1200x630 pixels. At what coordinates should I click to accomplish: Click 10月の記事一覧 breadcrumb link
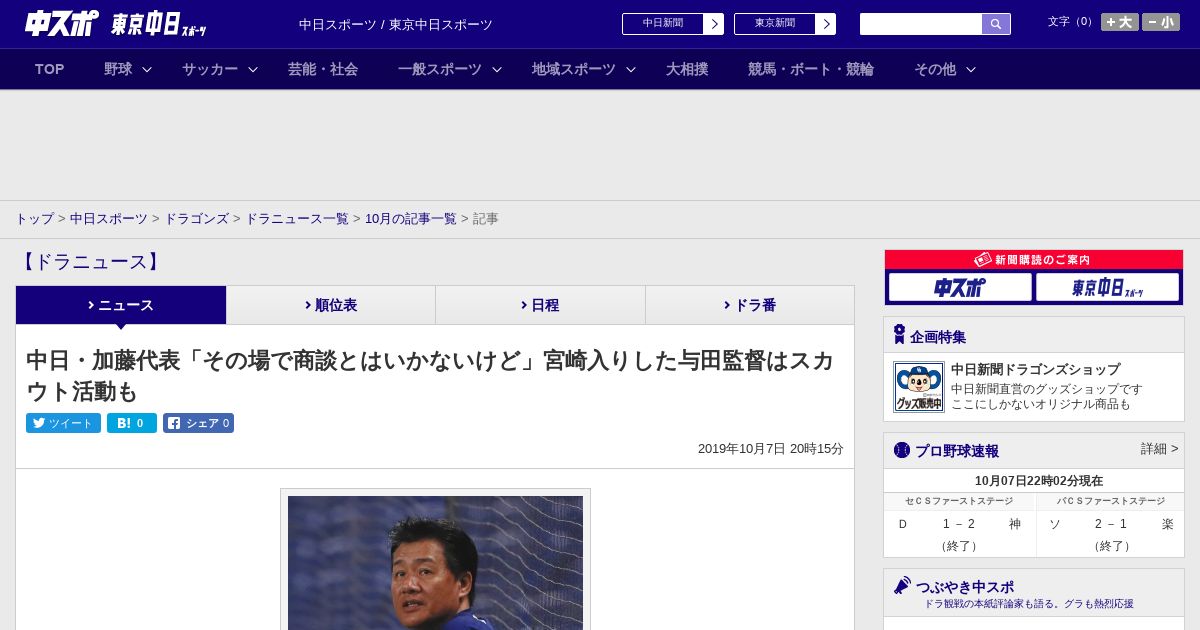point(411,218)
